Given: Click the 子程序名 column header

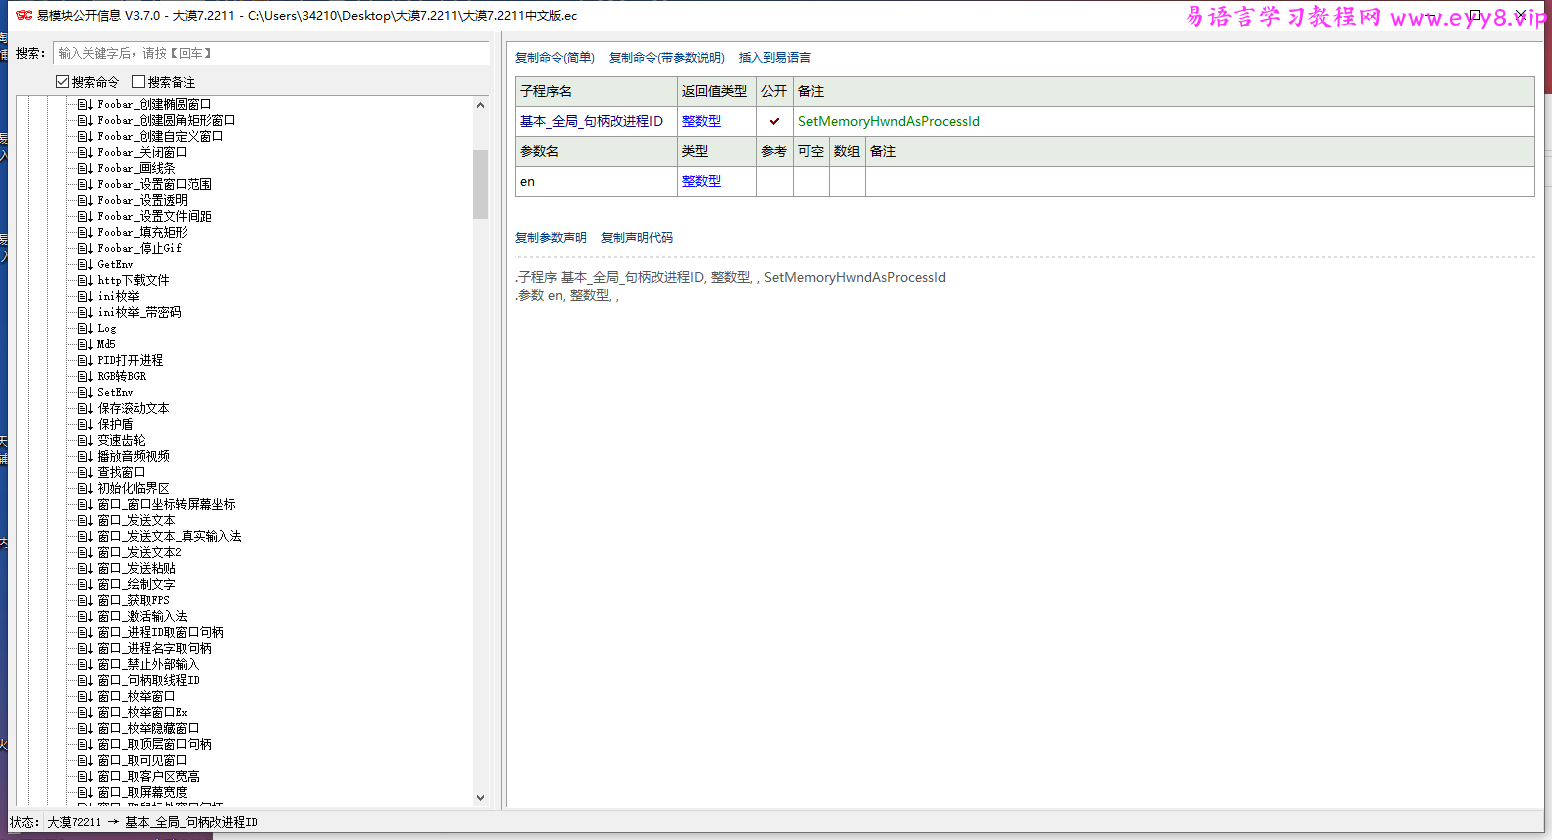Looking at the screenshot, I should coord(597,91).
